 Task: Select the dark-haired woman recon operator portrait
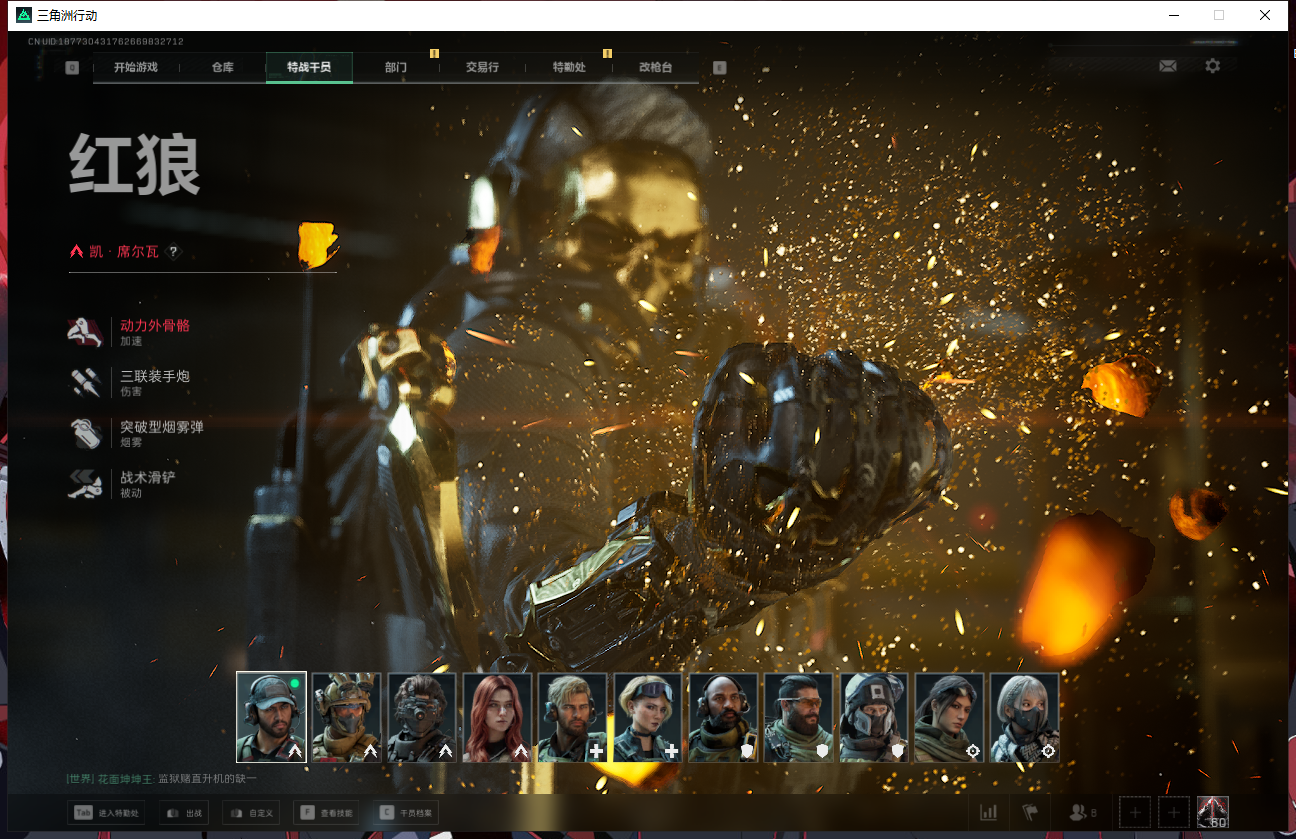949,717
